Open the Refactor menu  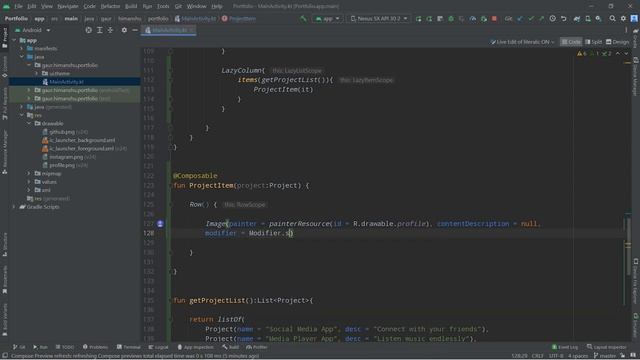coord(110,6)
